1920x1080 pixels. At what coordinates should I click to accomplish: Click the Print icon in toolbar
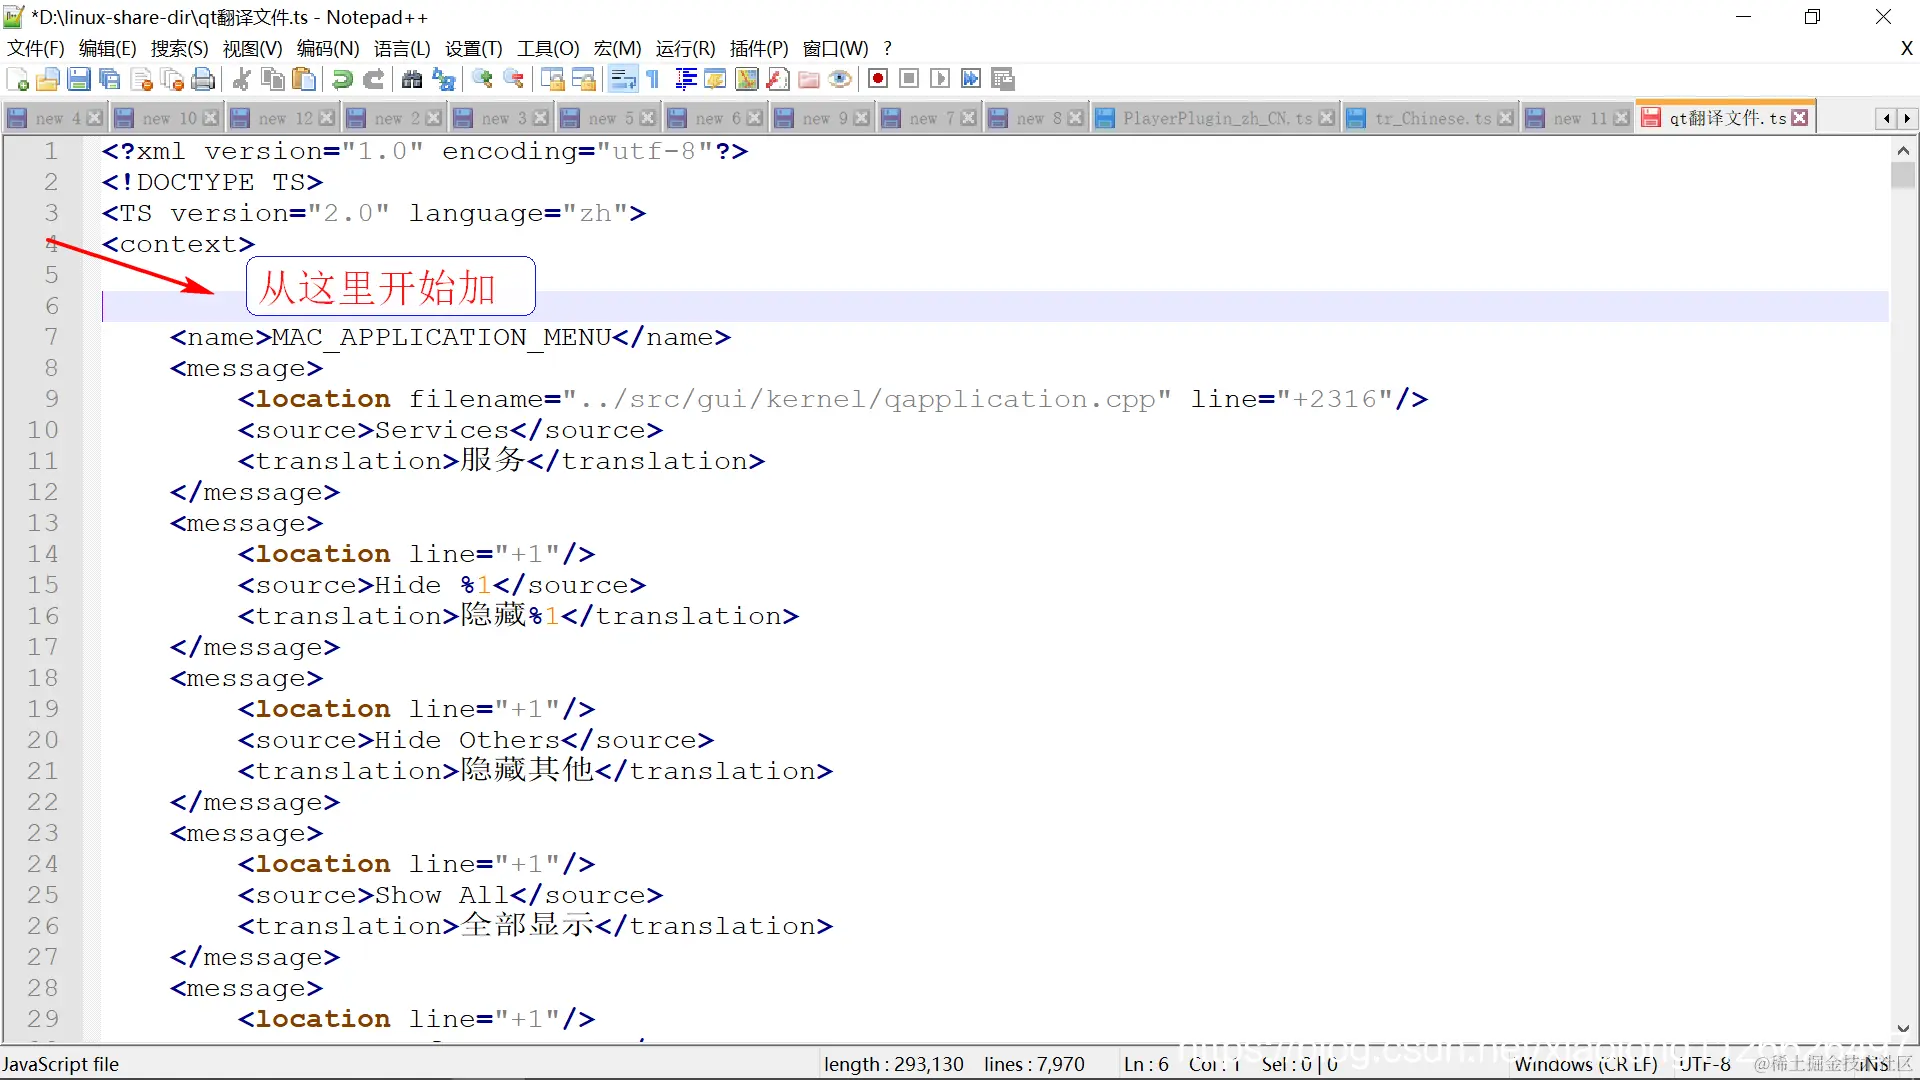click(x=203, y=79)
